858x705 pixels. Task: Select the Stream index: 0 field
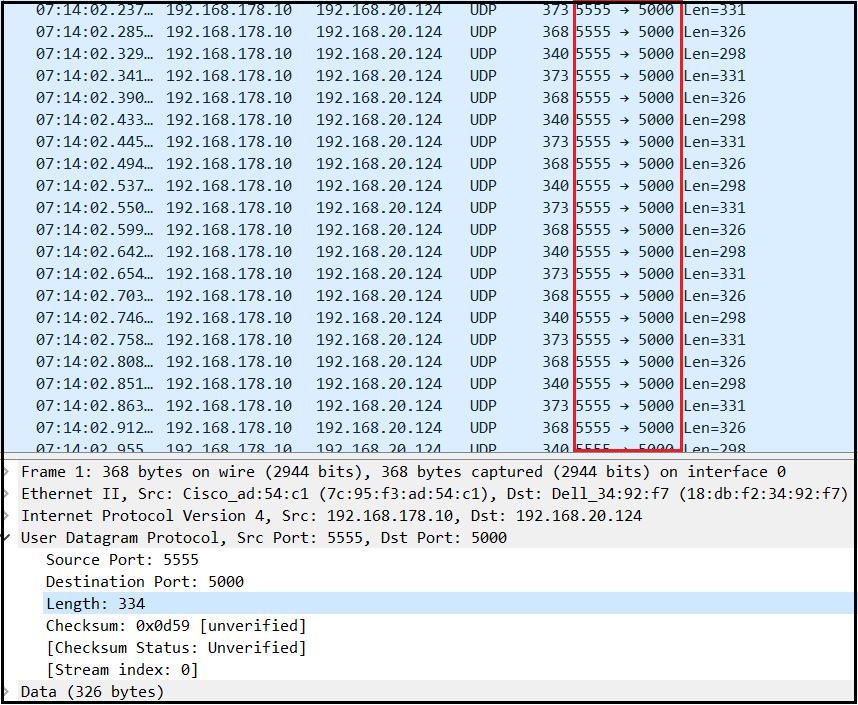coord(120,669)
